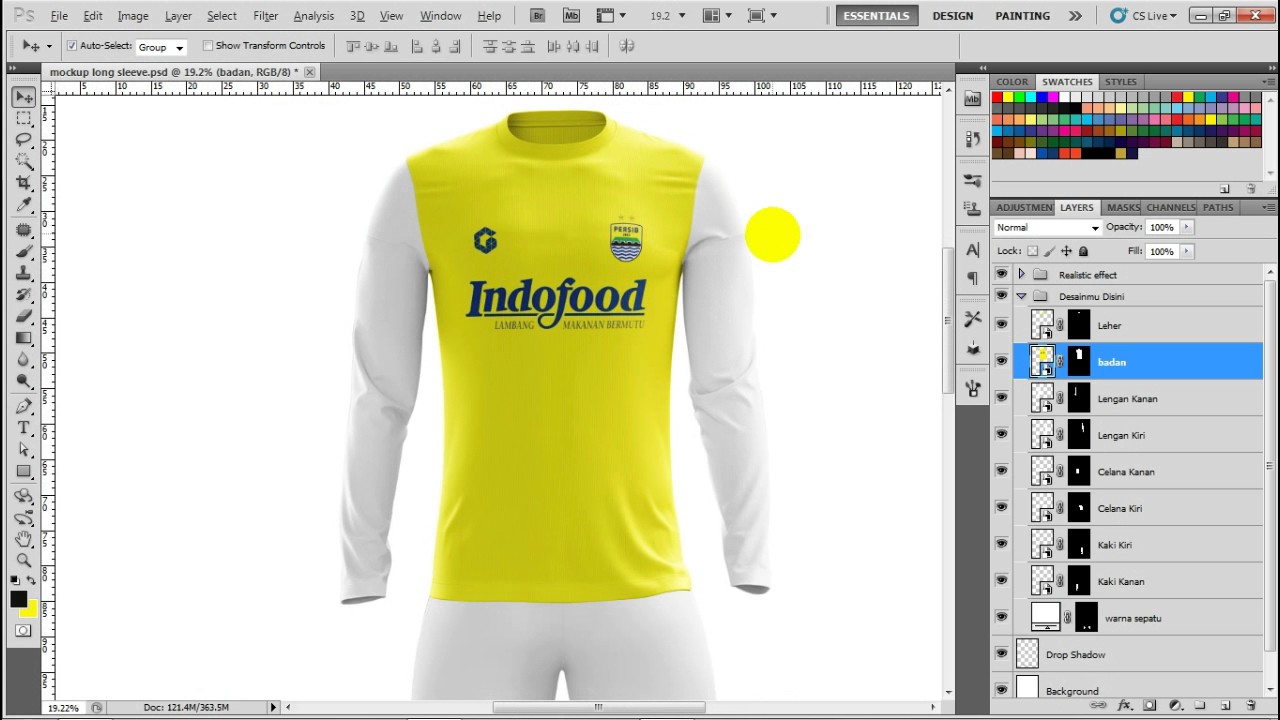Screen dimensions: 1280x720
Task: Select the Lengan Kiri layer
Action: click(x=1139, y=435)
